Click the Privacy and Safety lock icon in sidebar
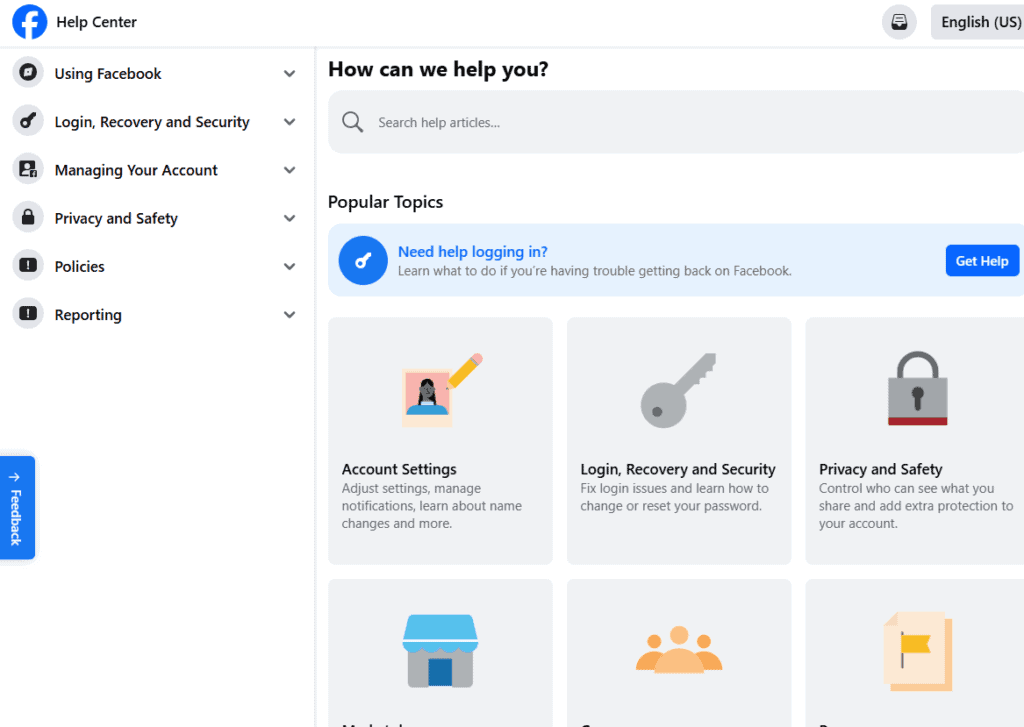The image size is (1024, 727). pos(28,218)
